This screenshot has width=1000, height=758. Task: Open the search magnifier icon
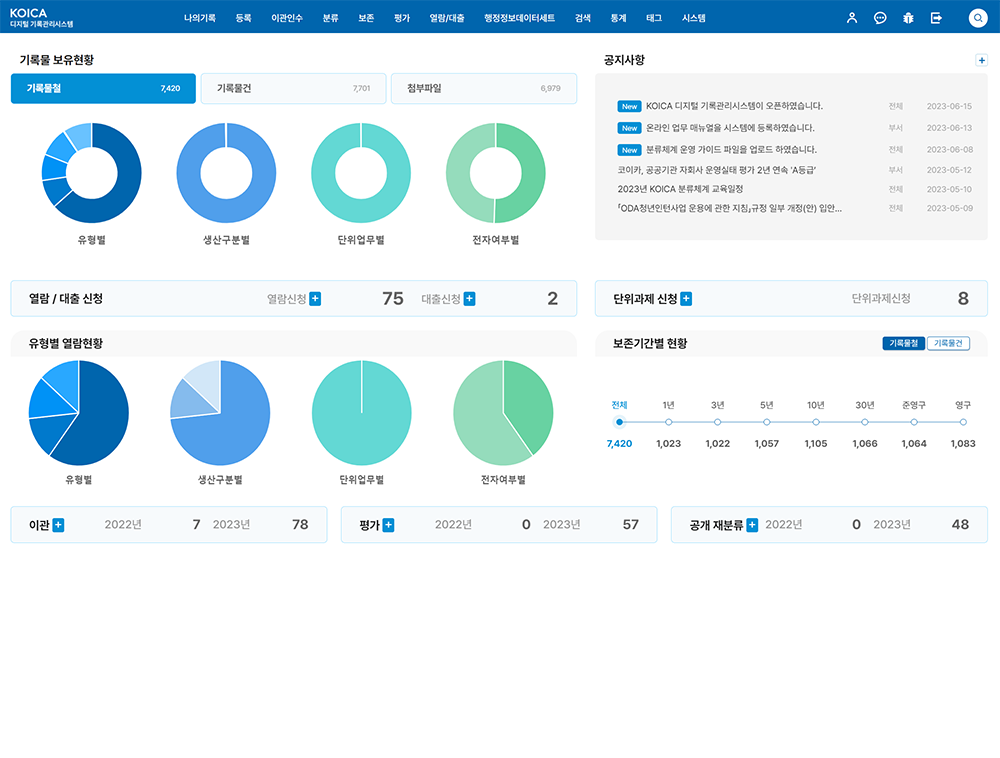978,18
